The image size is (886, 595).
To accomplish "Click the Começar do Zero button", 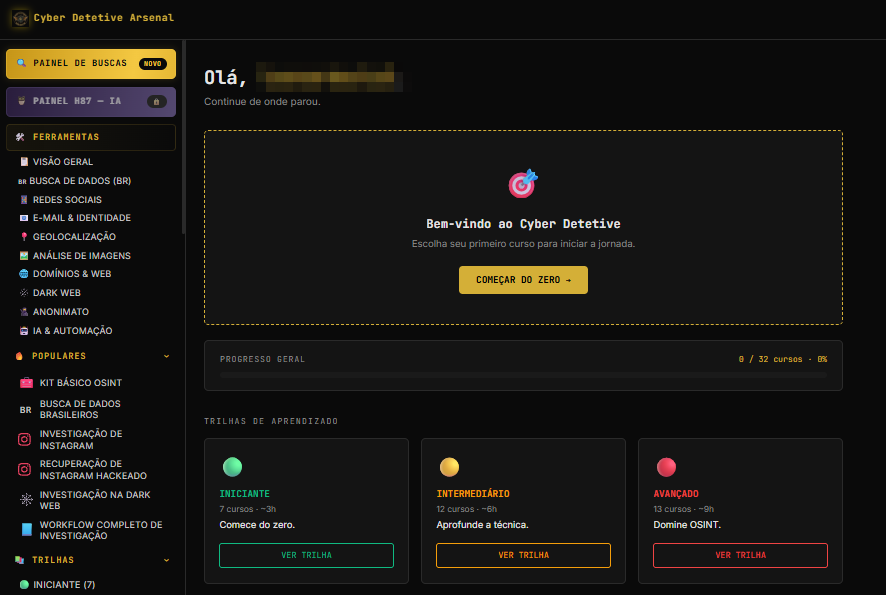I will pos(523,280).
